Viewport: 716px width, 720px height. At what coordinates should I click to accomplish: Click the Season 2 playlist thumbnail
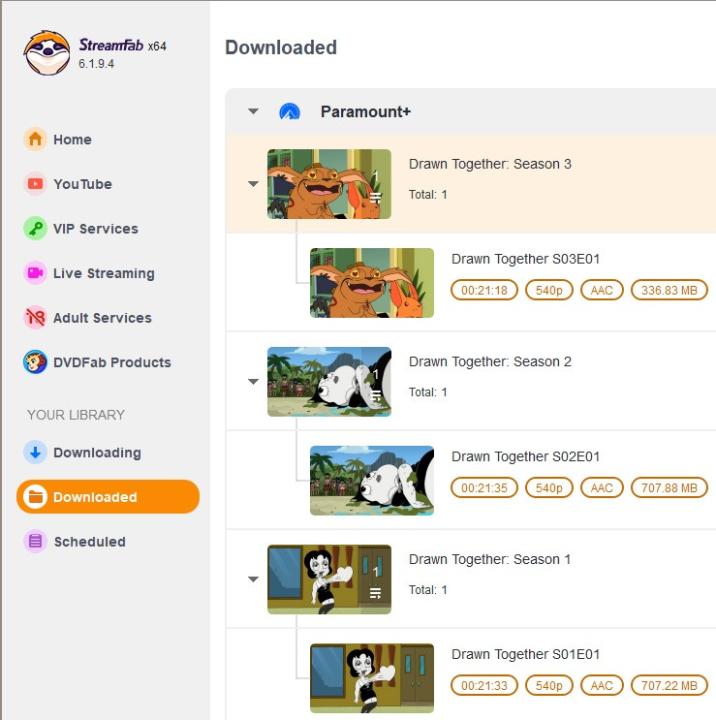(x=329, y=382)
